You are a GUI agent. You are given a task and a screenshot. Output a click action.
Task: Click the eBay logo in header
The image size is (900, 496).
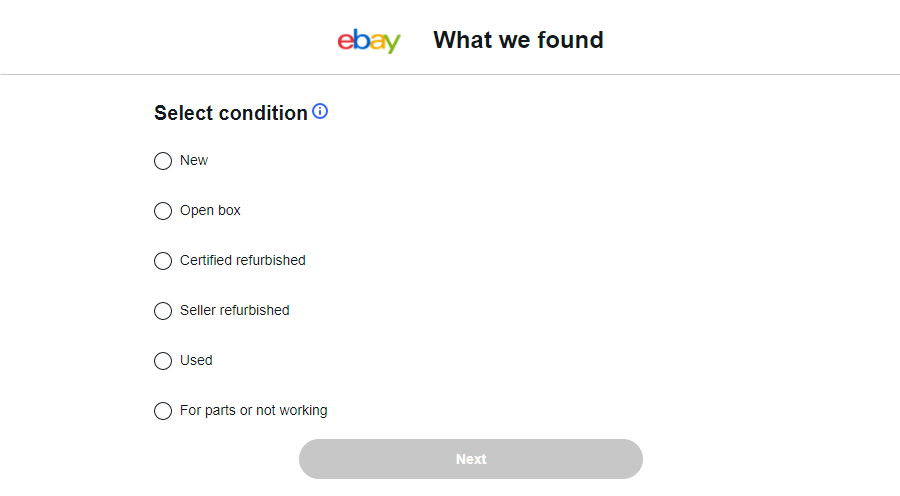369,41
